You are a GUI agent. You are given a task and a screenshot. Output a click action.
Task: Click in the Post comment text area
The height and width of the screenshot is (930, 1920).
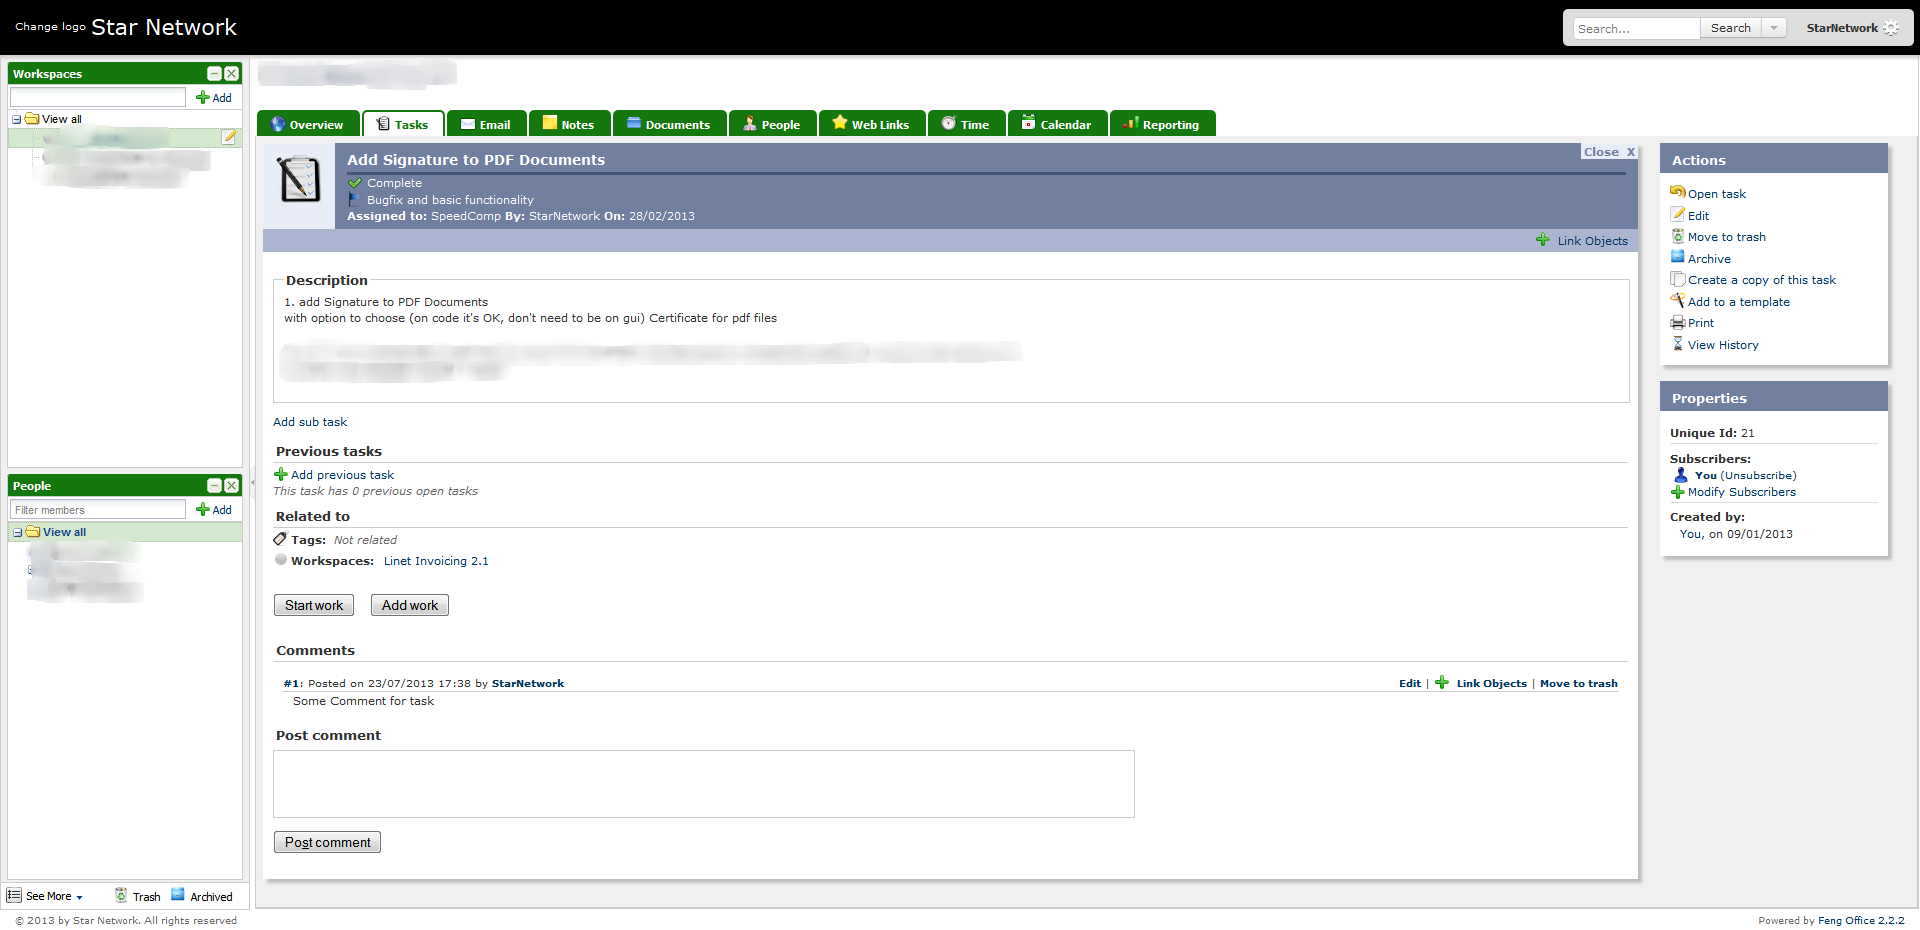703,784
